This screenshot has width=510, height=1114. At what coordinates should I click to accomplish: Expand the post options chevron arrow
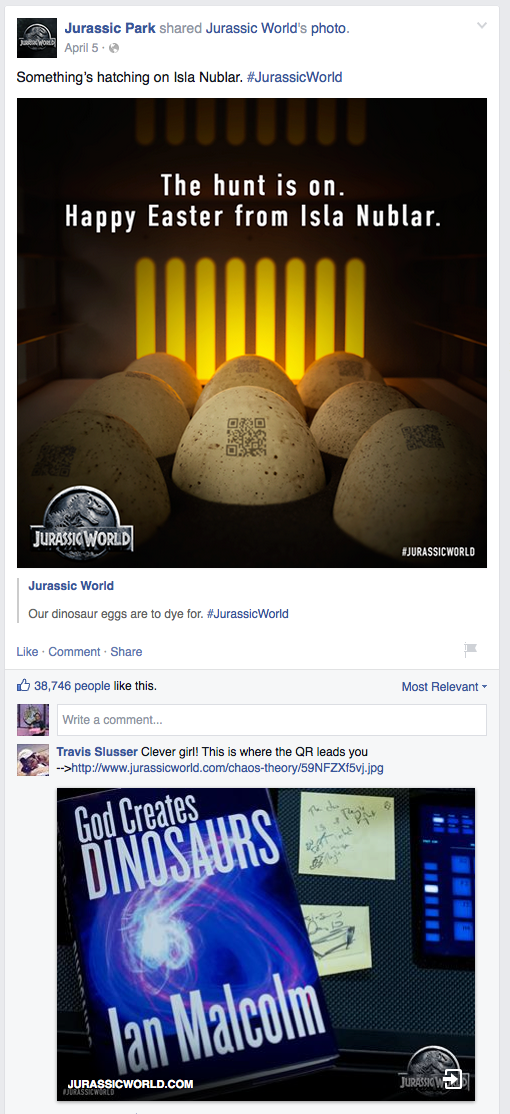482,26
